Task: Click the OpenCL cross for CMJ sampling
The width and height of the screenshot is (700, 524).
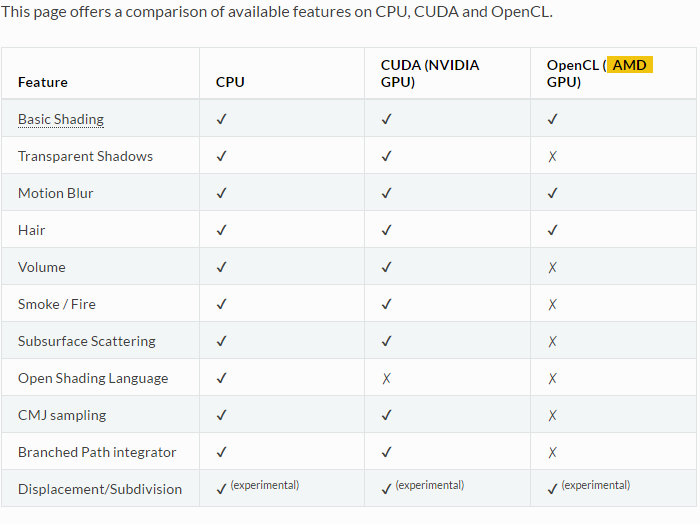Action: [552, 416]
